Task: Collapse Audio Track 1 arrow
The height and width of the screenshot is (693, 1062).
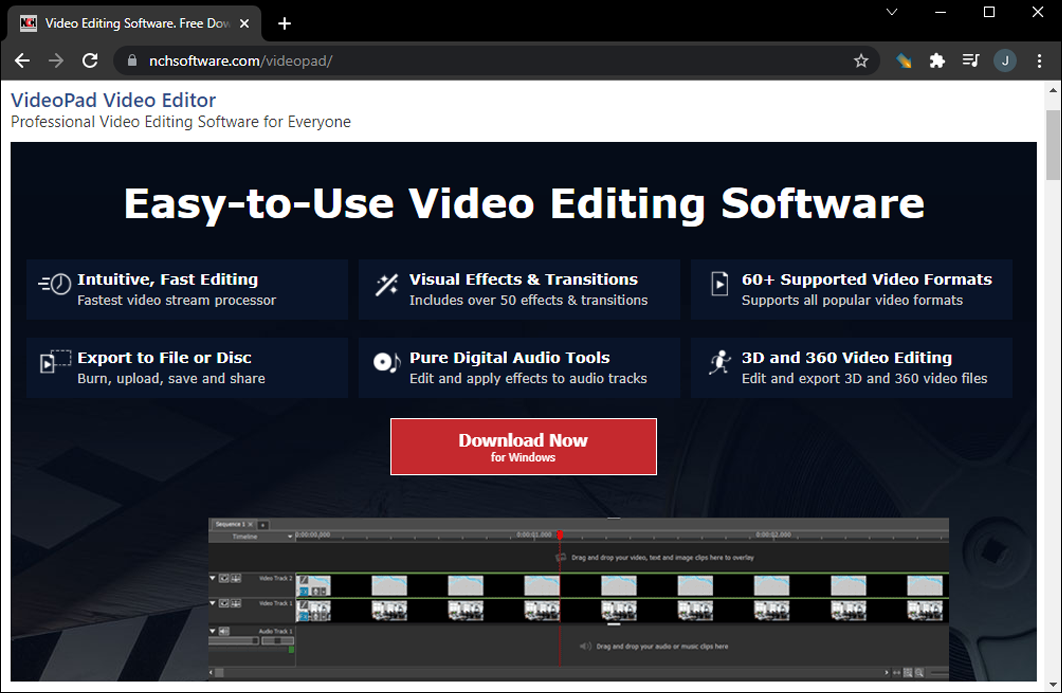Action: (x=213, y=631)
